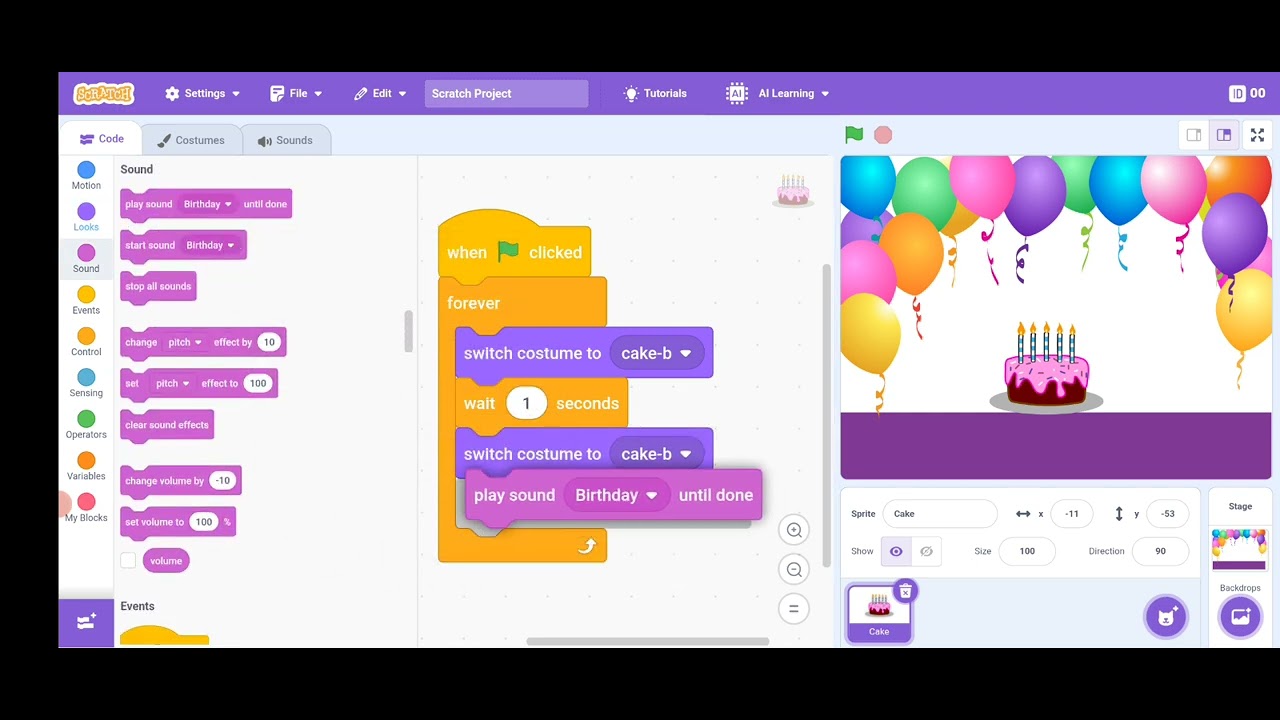Enter full screen stage mode
1280x720 pixels.
[x=1258, y=135]
